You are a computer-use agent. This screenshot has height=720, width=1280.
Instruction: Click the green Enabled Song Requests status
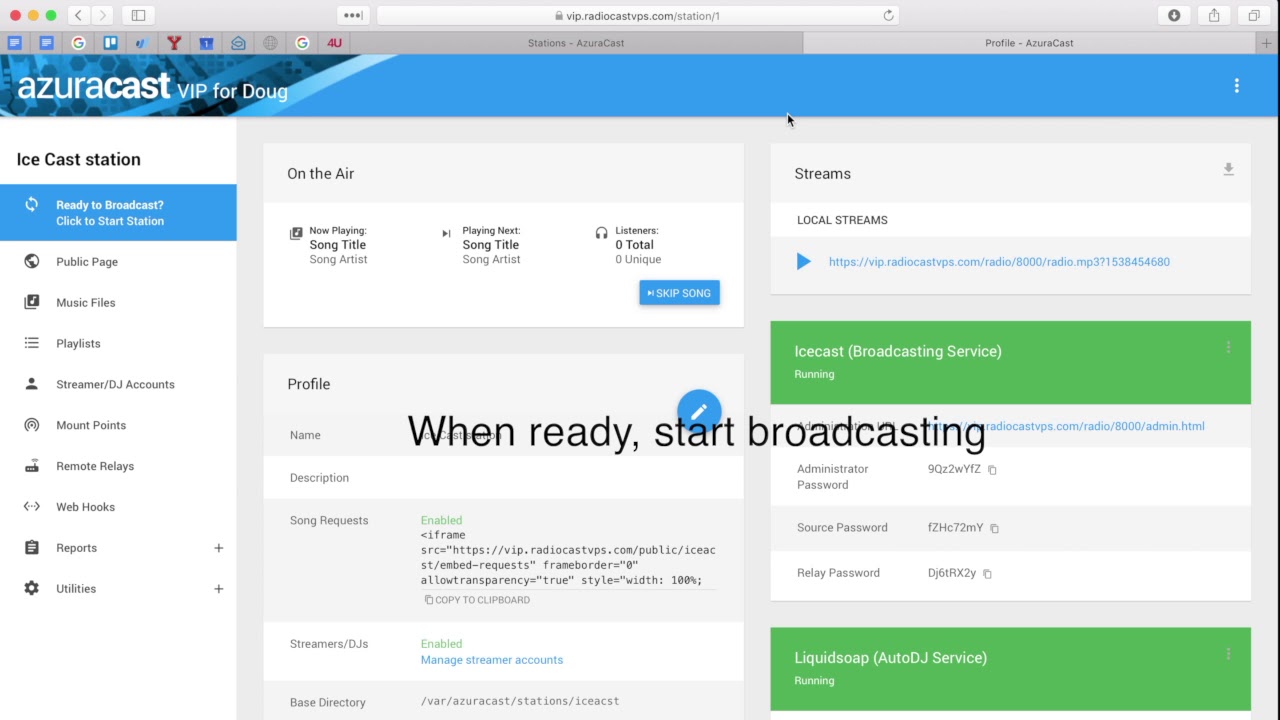441,520
